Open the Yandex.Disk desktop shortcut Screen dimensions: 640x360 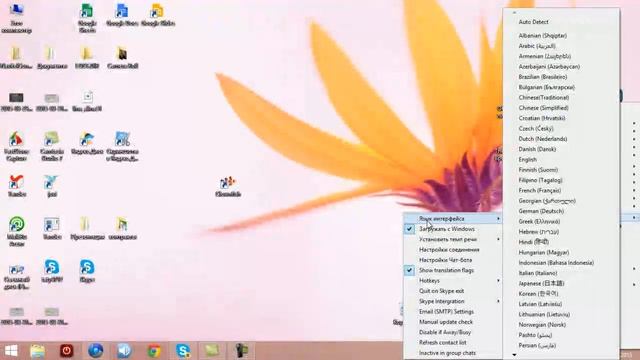pyautogui.click(x=87, y=144)
